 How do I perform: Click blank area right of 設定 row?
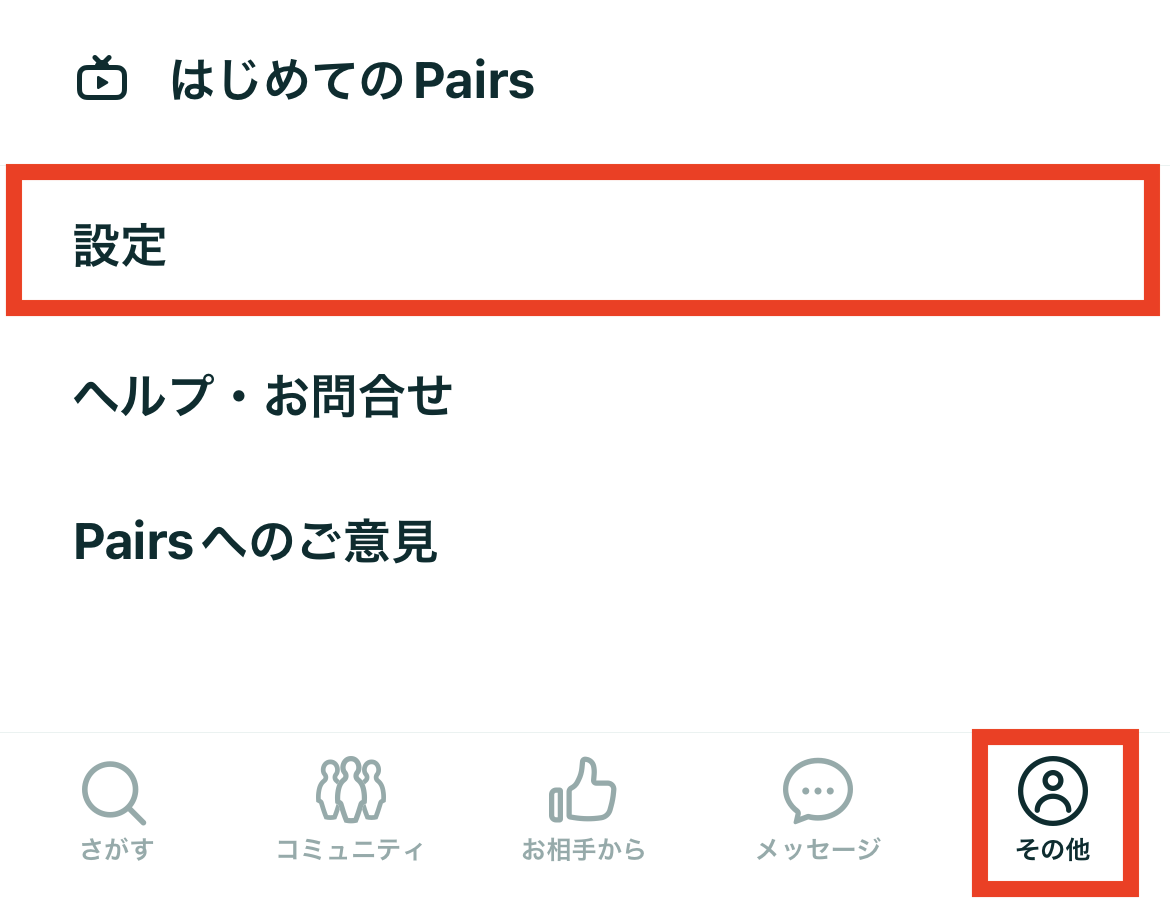657,240
